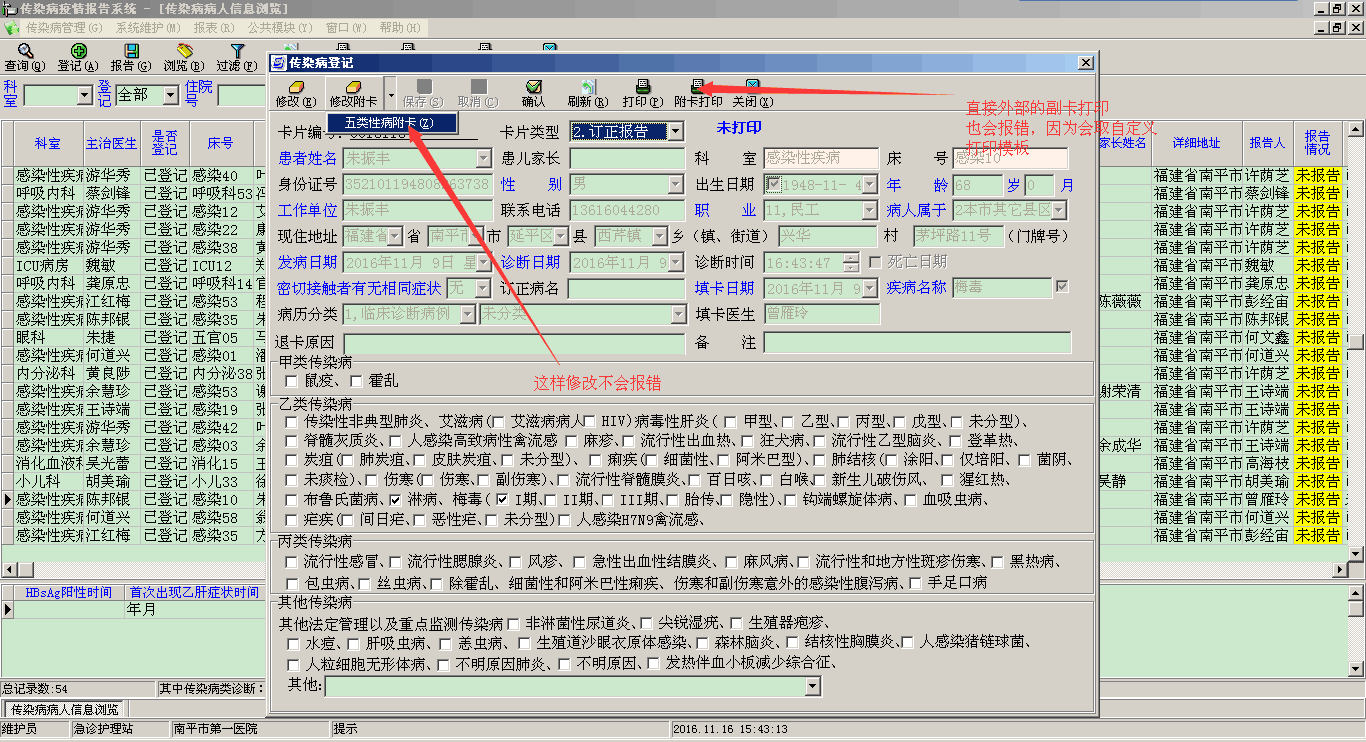The image size is (1366, 742).
Task: Check the 尖锐湿疣 checkbox
Action: pyautogui.click(x=647, y=623)
